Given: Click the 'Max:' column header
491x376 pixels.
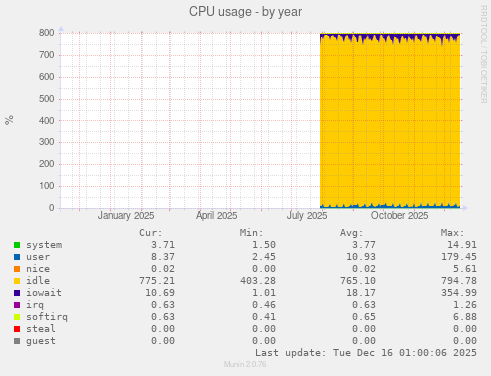Looking at the screenshot, I should 452,233.
